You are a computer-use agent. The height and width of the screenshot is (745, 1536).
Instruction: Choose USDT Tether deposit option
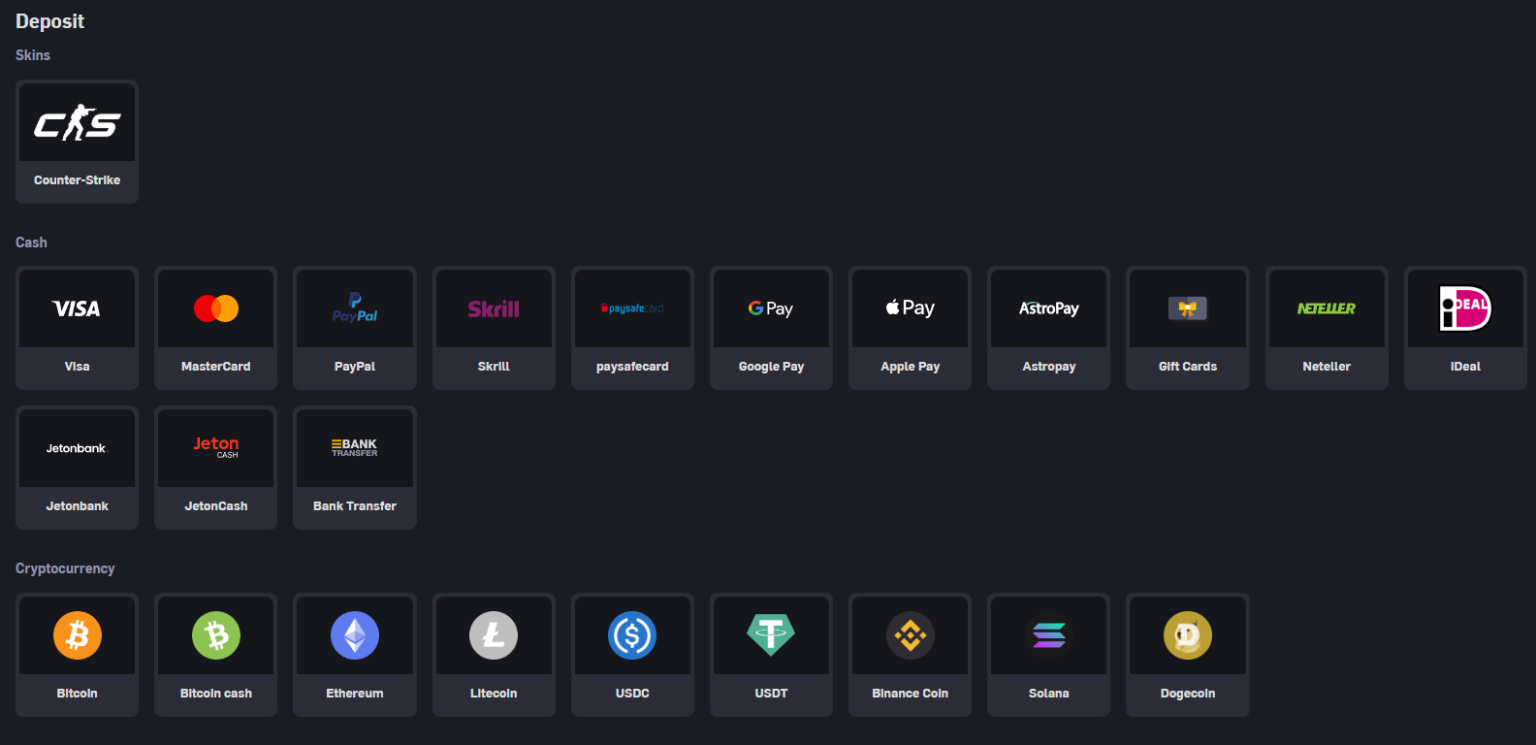(x=772, y=655)
